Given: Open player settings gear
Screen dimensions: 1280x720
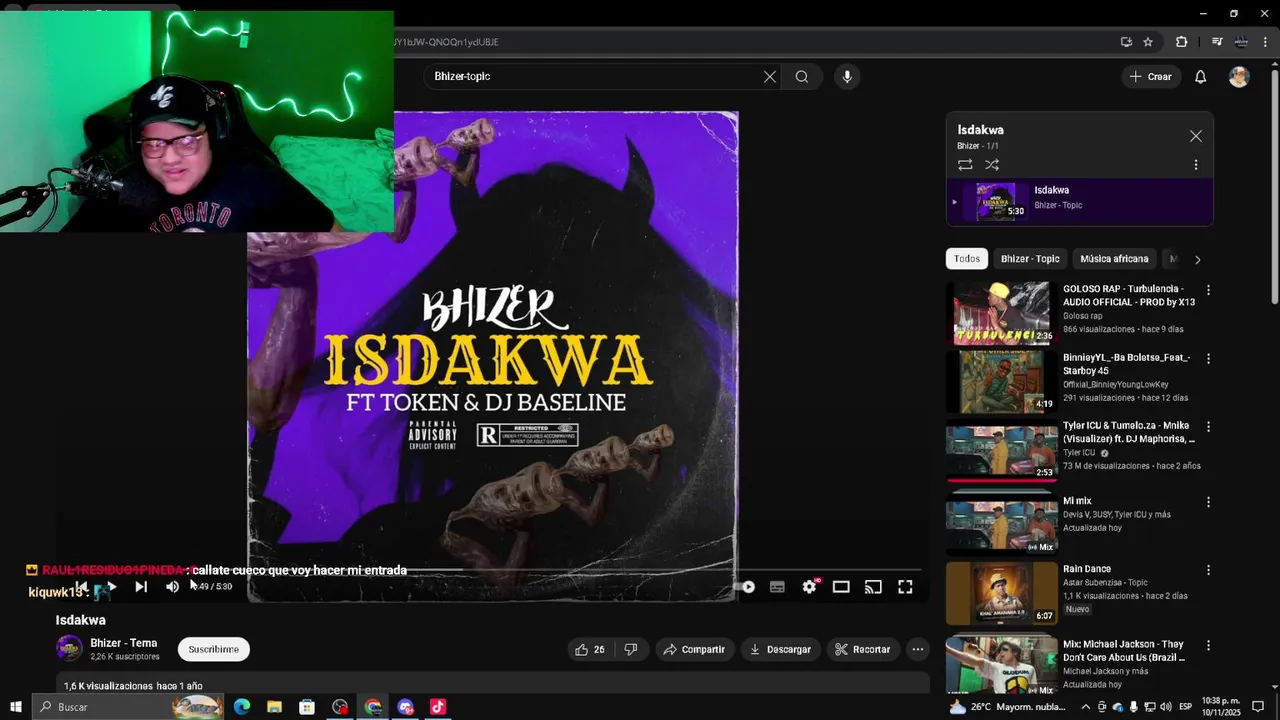Looking at the screenshot, I should [809, 587].
